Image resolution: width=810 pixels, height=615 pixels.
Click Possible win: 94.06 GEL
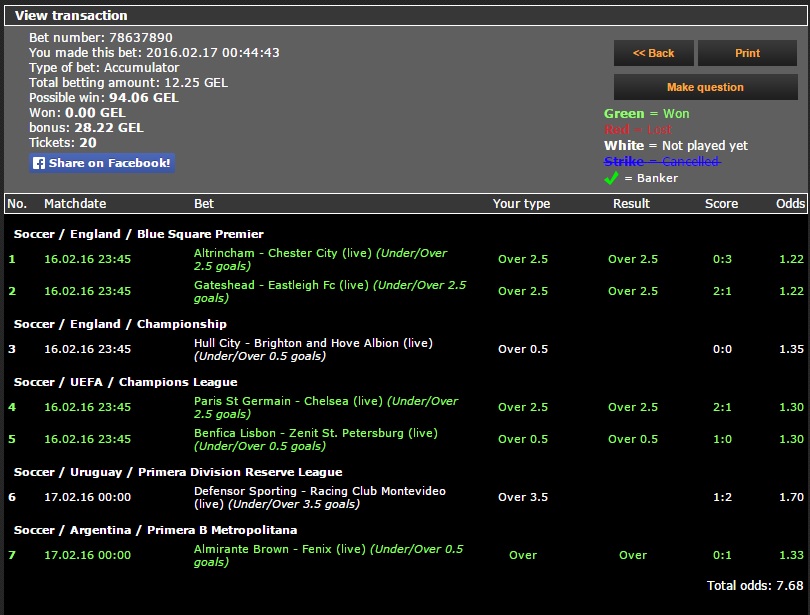(104, 98)
